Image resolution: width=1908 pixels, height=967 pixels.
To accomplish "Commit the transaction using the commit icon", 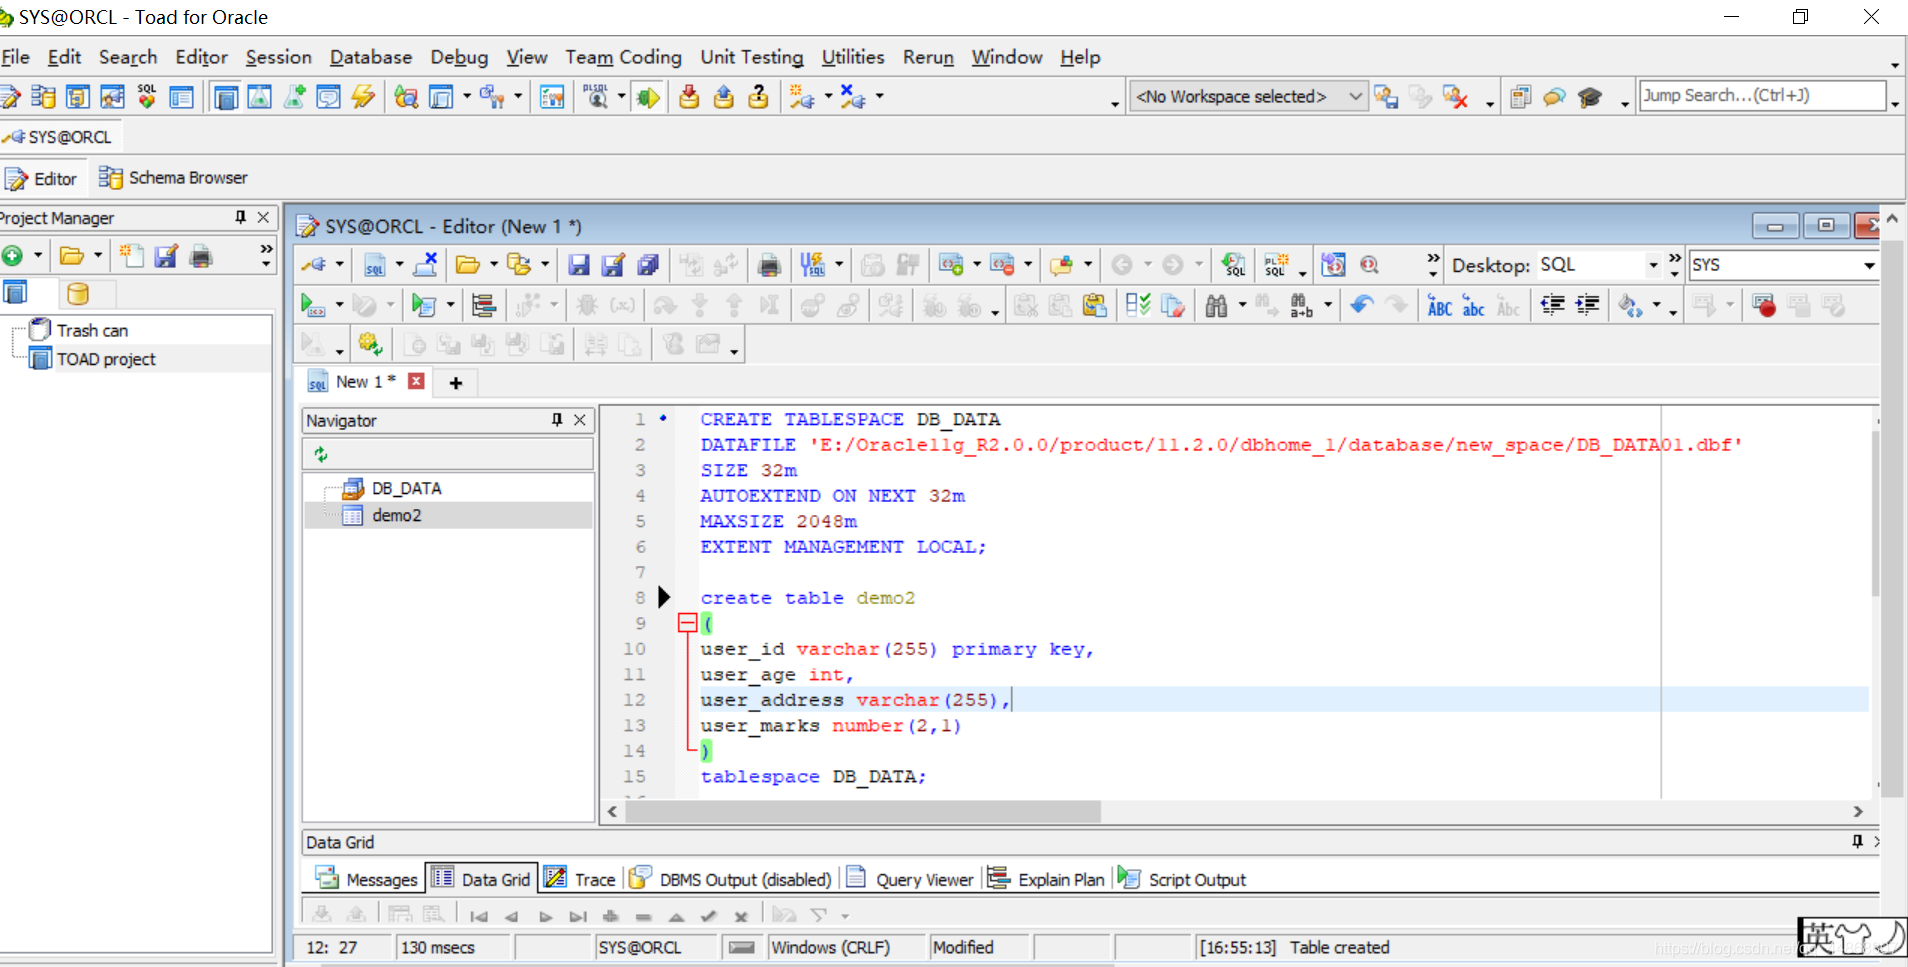I will pos(690,96).
